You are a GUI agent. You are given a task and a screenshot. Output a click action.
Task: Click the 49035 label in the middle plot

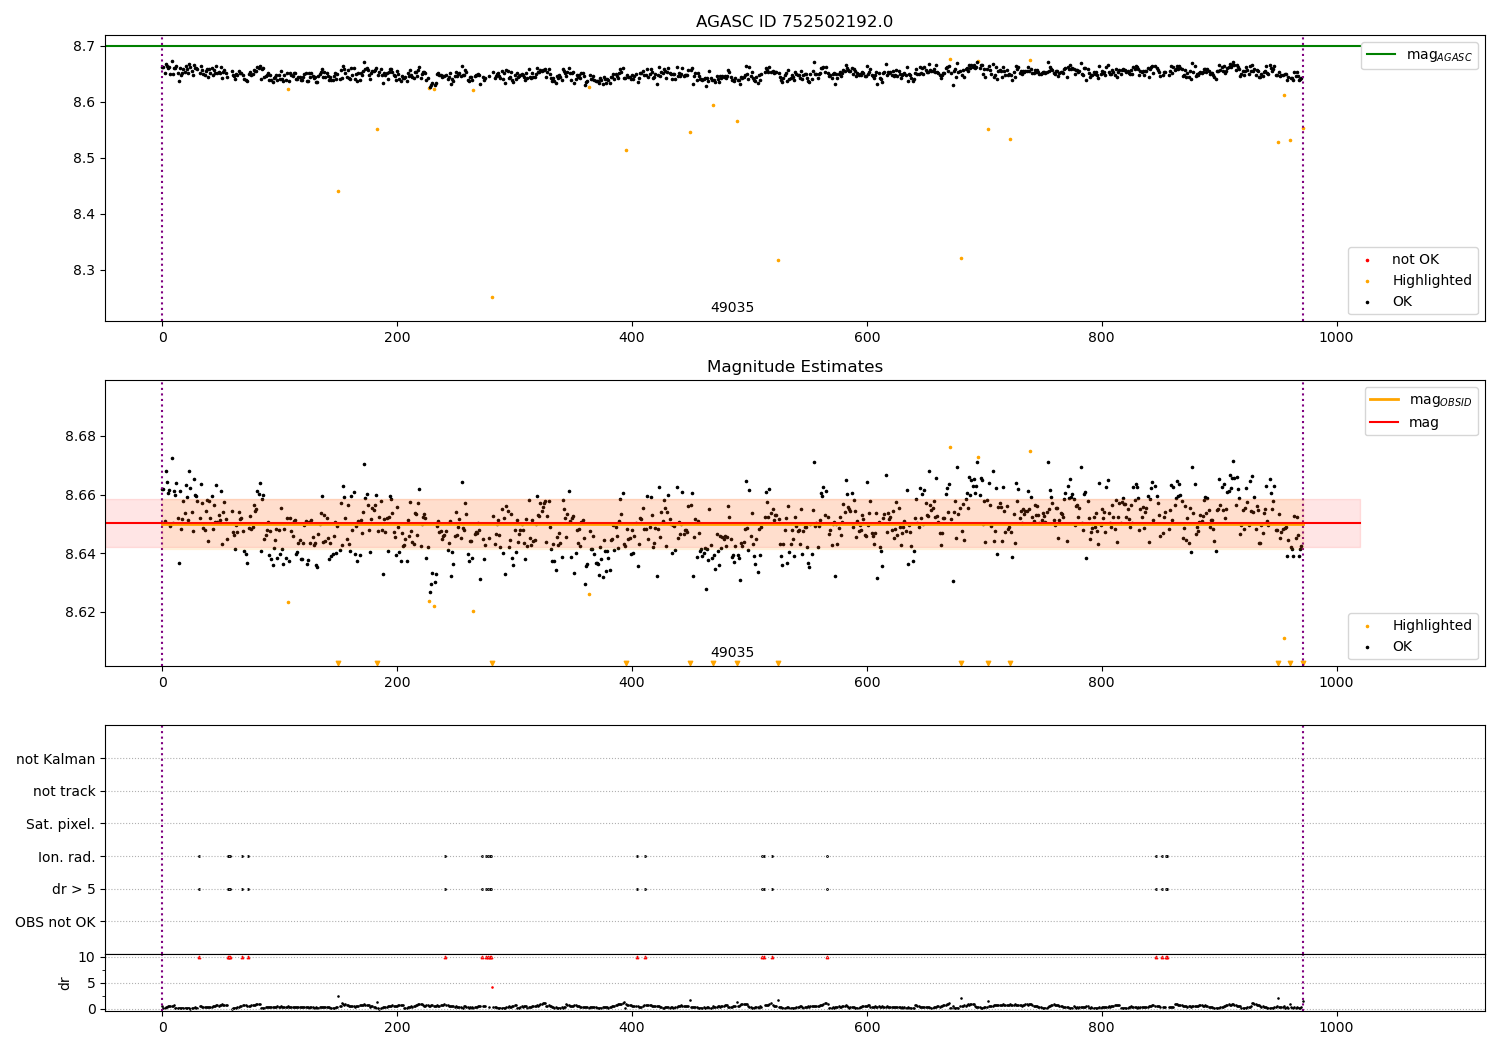click(732, 653)
